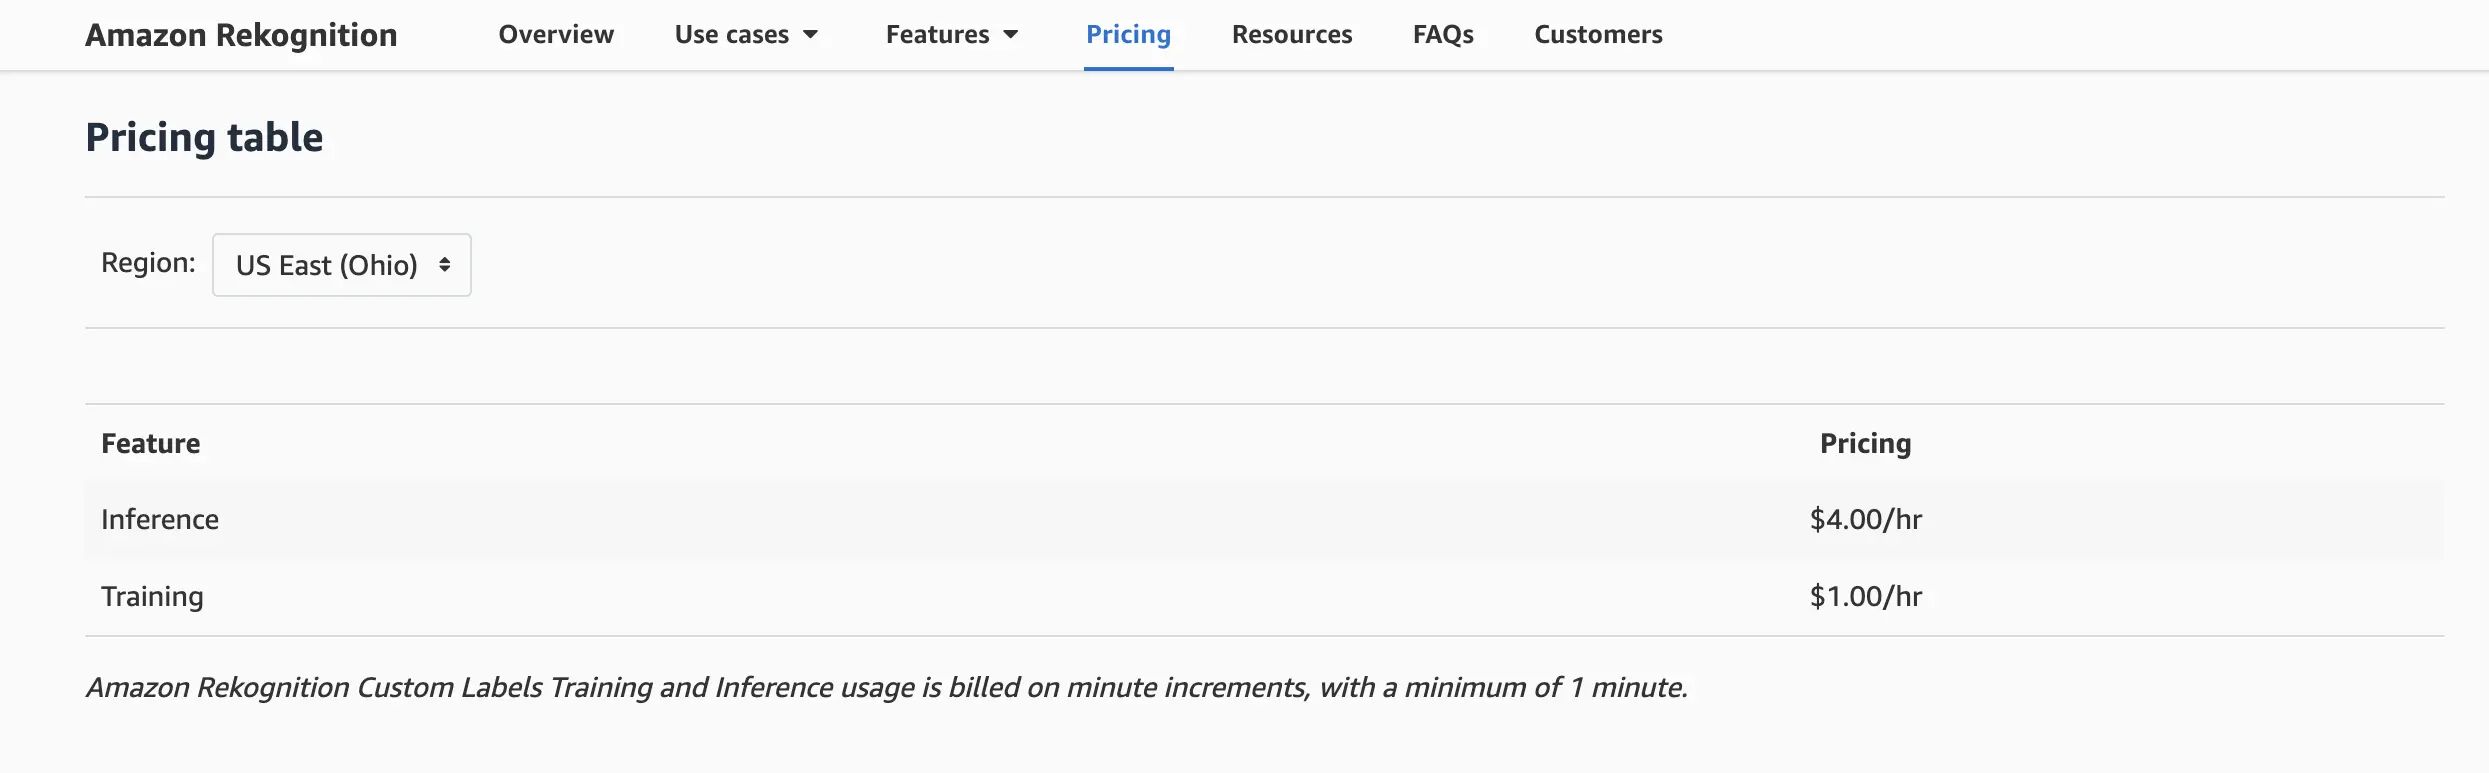Image resolution: width=2489 pixels, height=773 pixels.
Task: Expand the Use cases menu
Action: click(747, 34)
